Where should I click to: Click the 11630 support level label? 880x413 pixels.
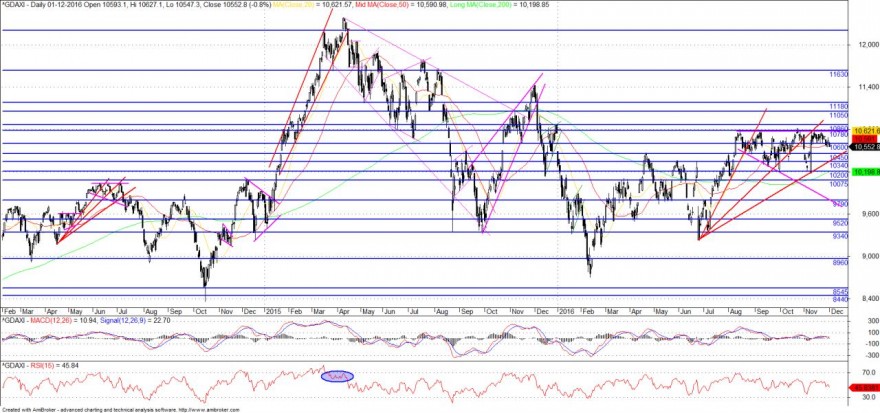coord(838,74)
